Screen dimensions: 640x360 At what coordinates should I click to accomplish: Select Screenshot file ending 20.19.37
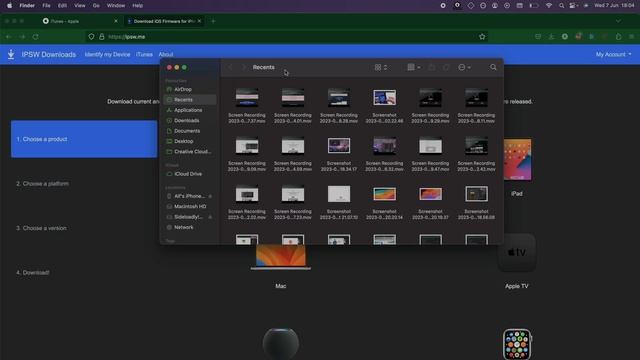click(x=430, y=203)
